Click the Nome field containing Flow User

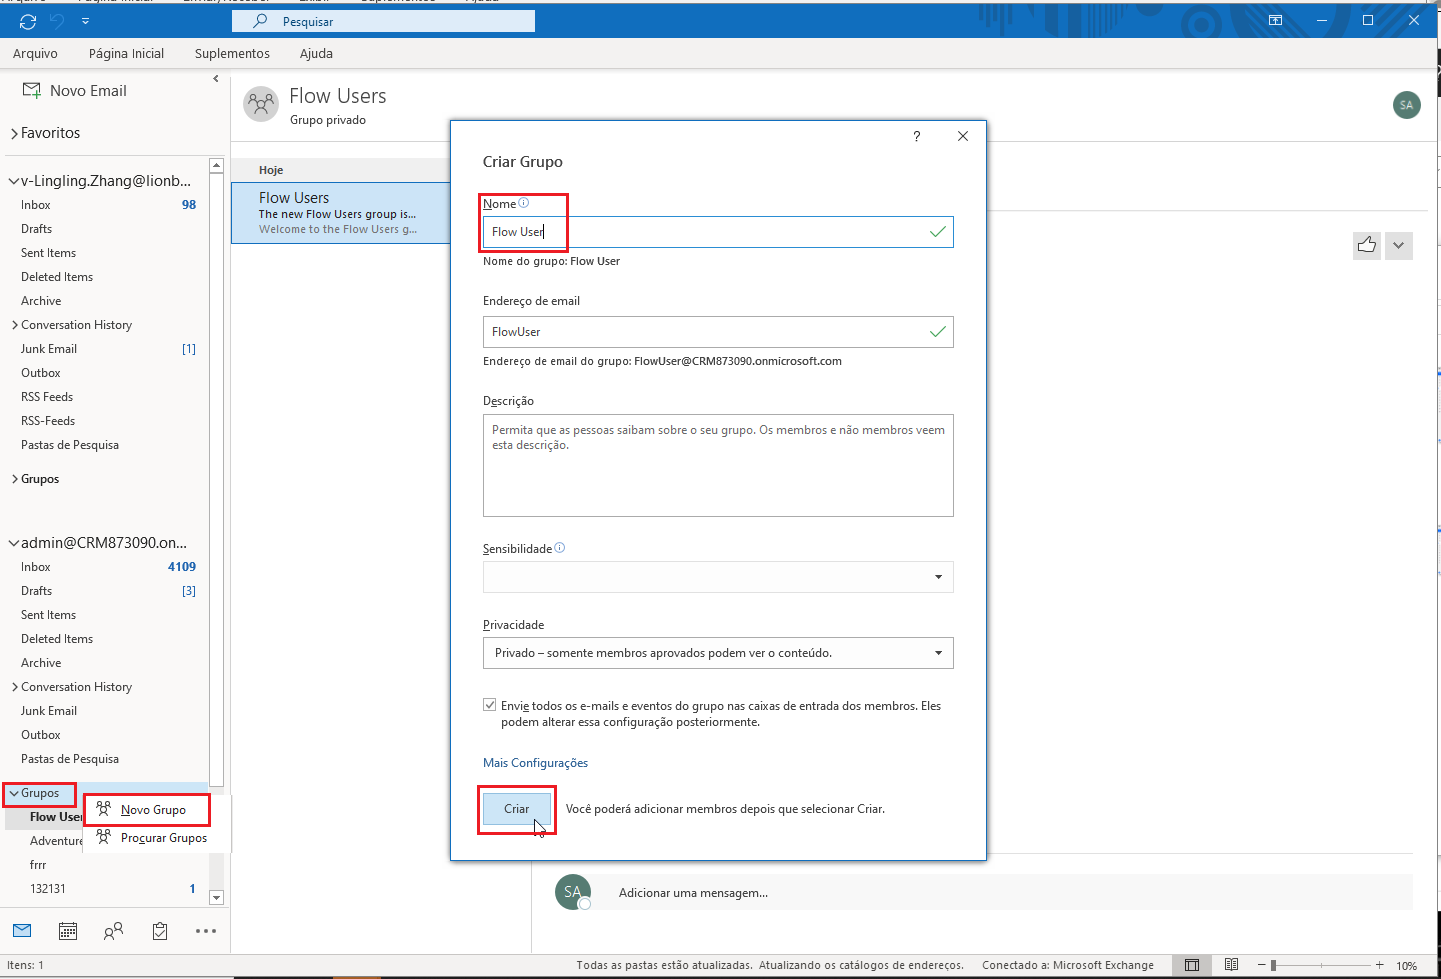click(x=718, y=232)
